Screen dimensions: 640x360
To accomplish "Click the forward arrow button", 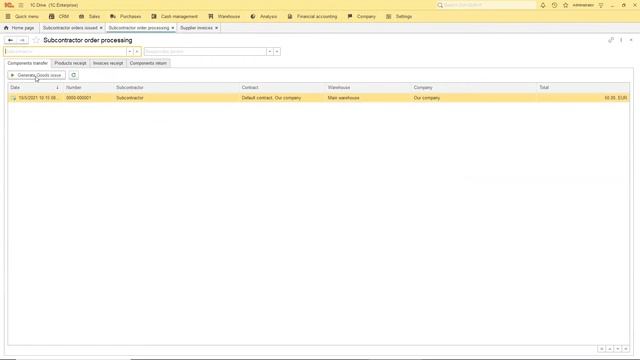I will [22, 40].
